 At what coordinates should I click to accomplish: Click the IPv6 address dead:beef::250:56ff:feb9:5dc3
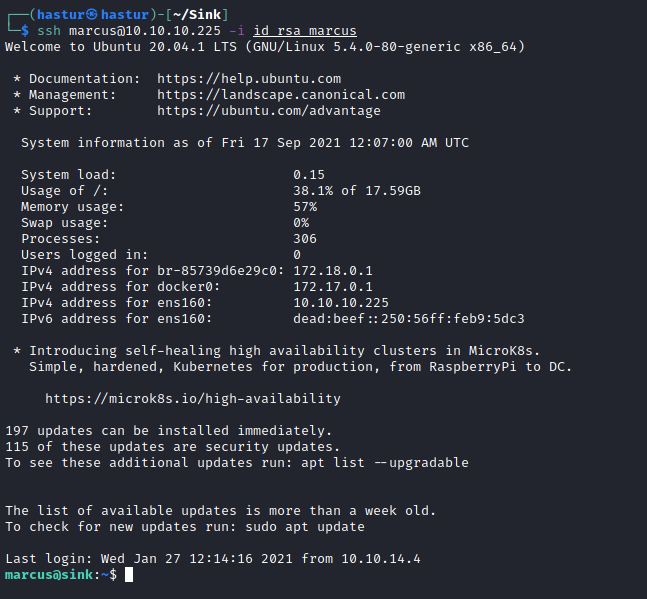click(x=409, y=319)
